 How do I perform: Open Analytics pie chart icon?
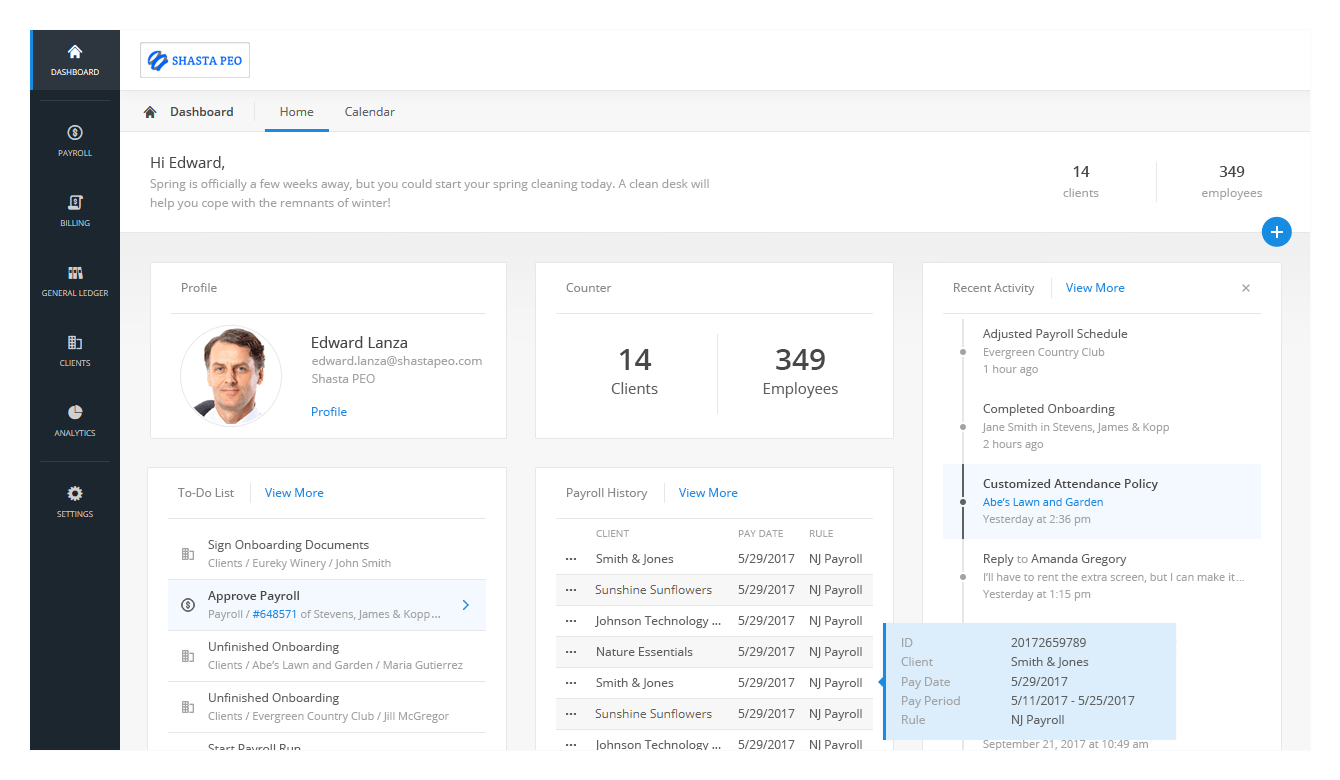[x=75, y=421]
